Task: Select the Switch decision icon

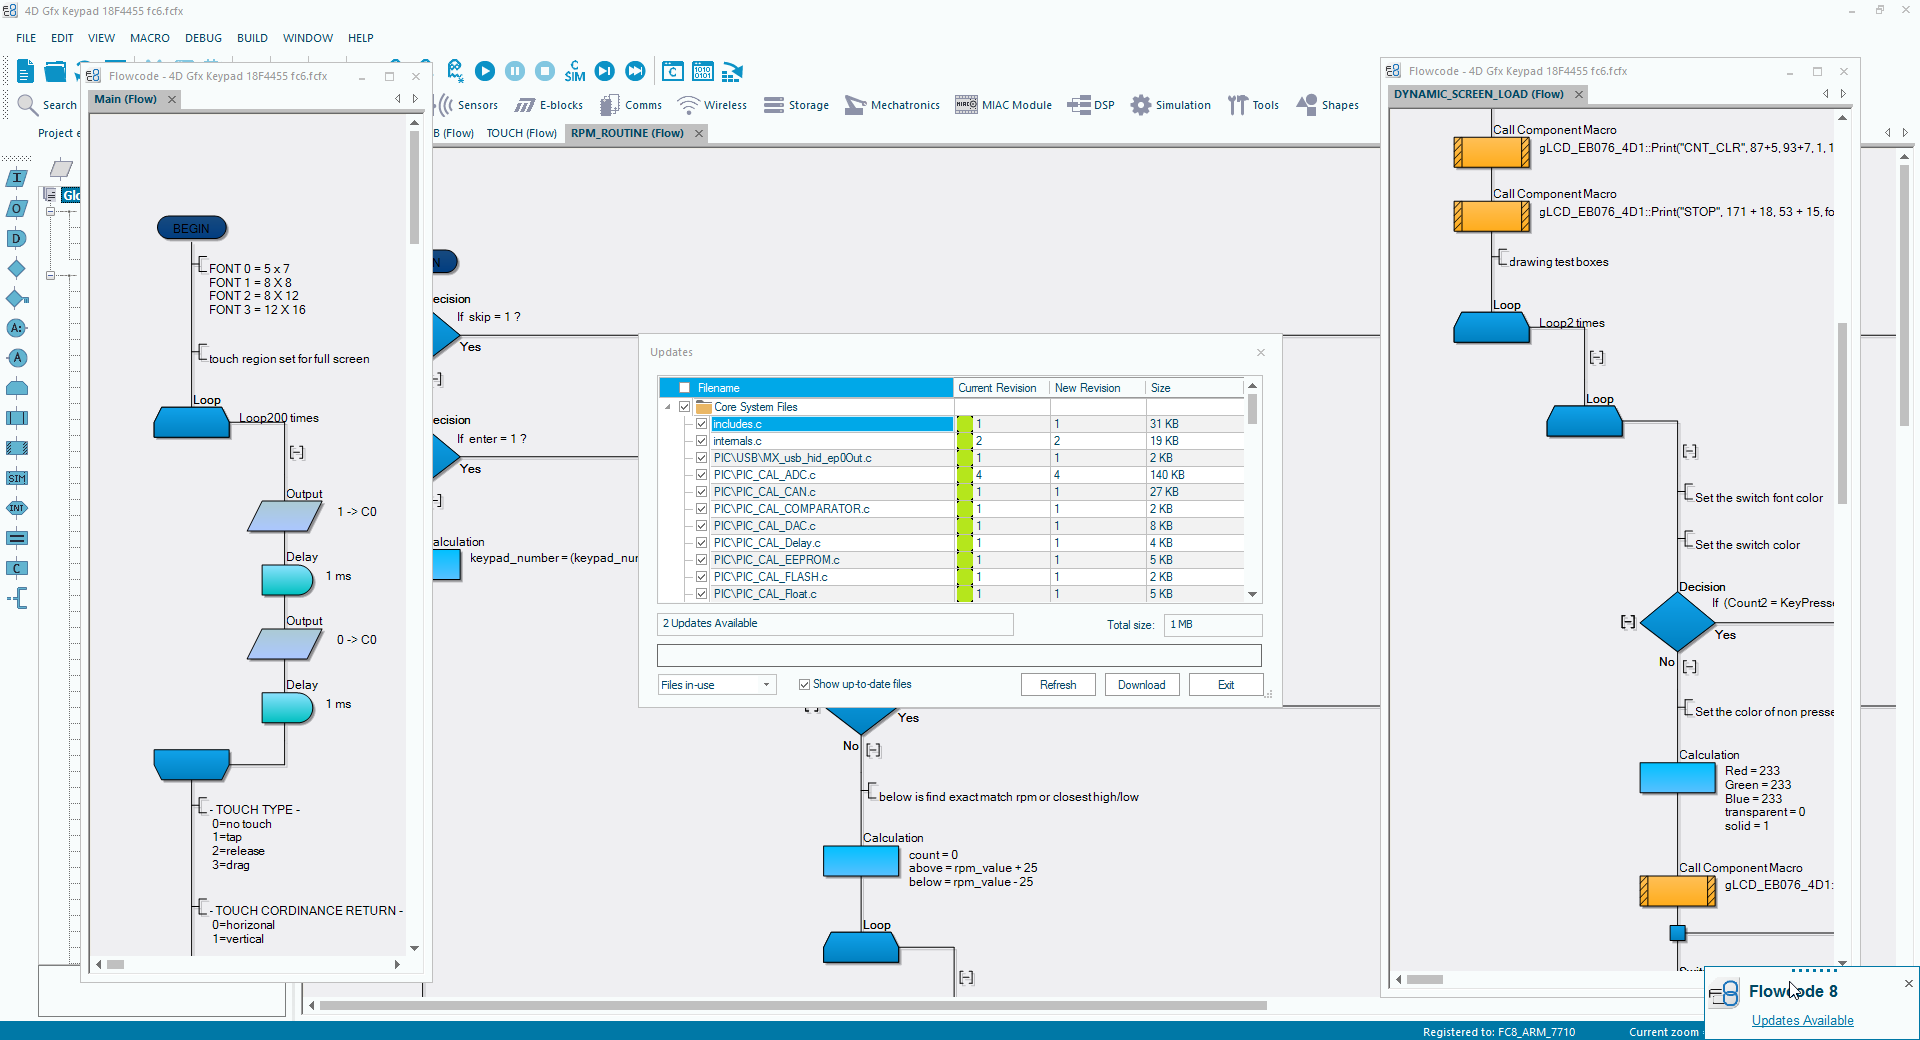Action: (17, 298)
